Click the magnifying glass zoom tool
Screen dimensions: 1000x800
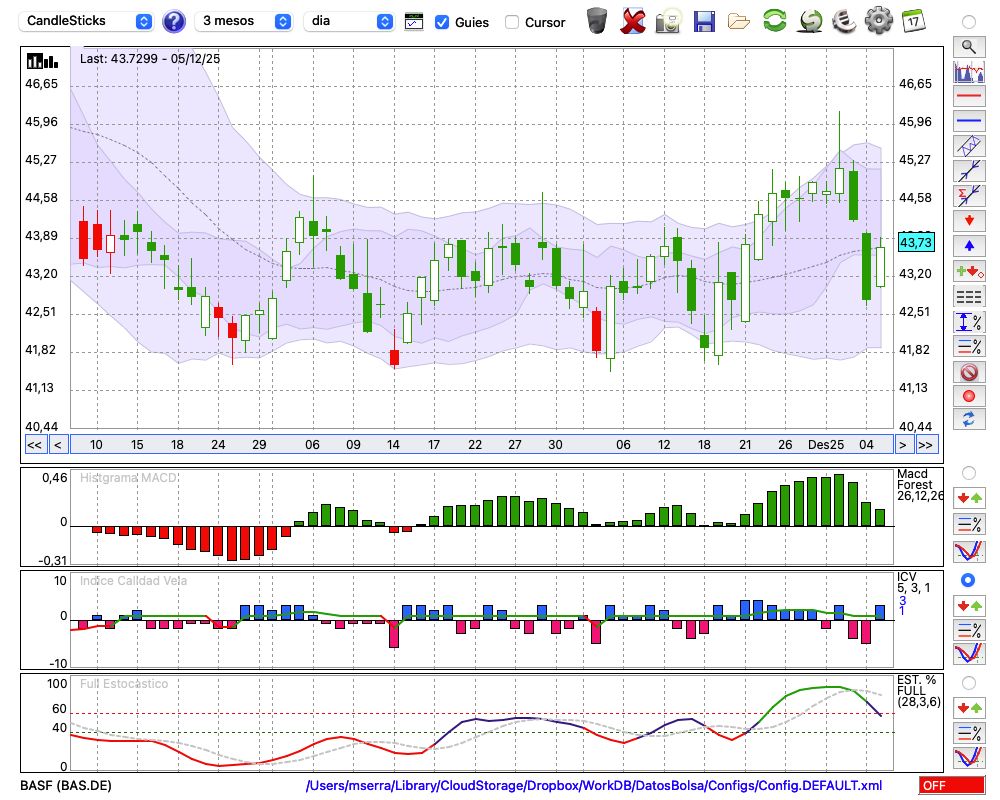(x=968, y=46)
